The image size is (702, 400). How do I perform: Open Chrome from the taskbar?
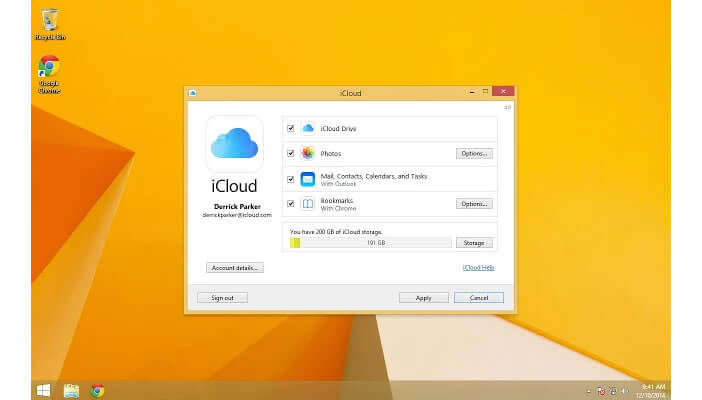98,390
